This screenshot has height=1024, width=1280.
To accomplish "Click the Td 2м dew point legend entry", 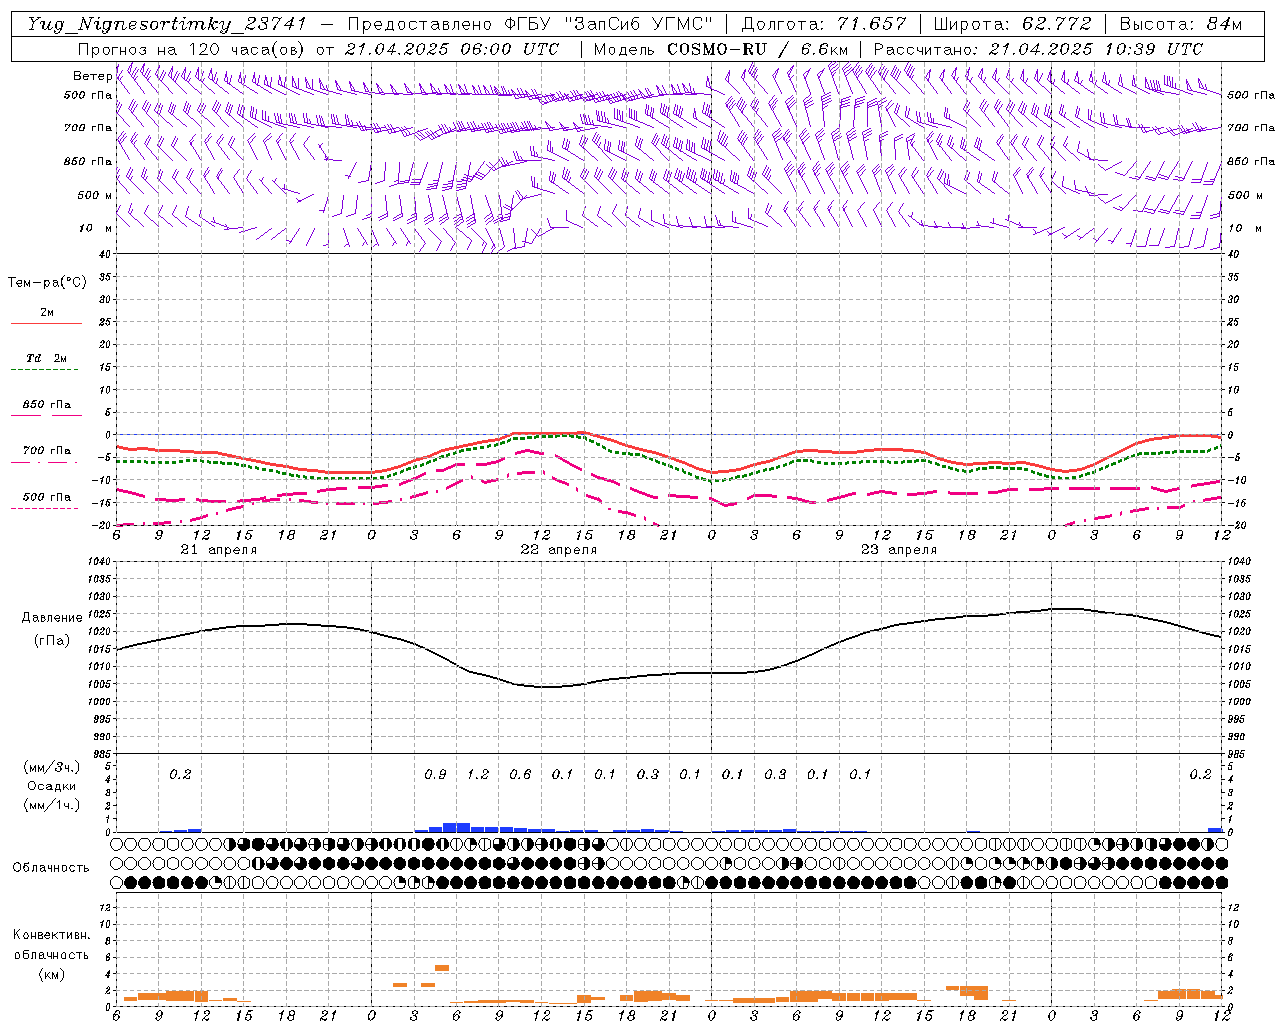I will tap(46, 358).
